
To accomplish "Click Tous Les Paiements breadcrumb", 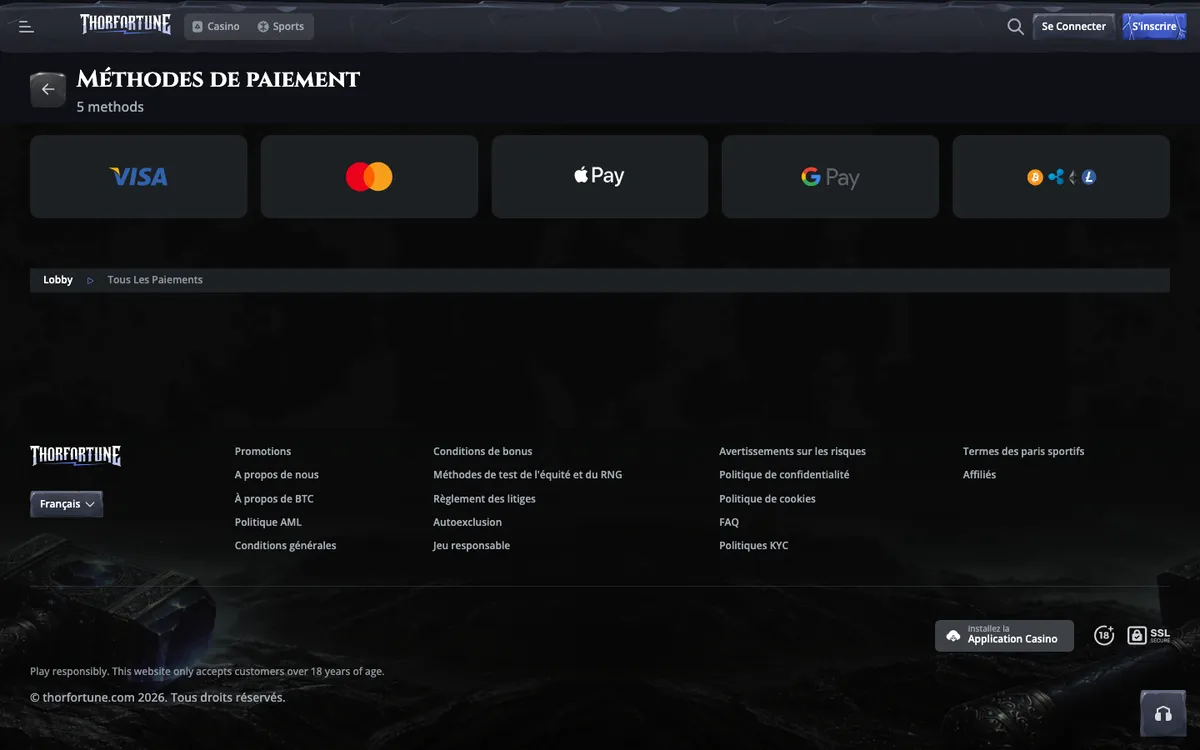I will coord(155,280).
